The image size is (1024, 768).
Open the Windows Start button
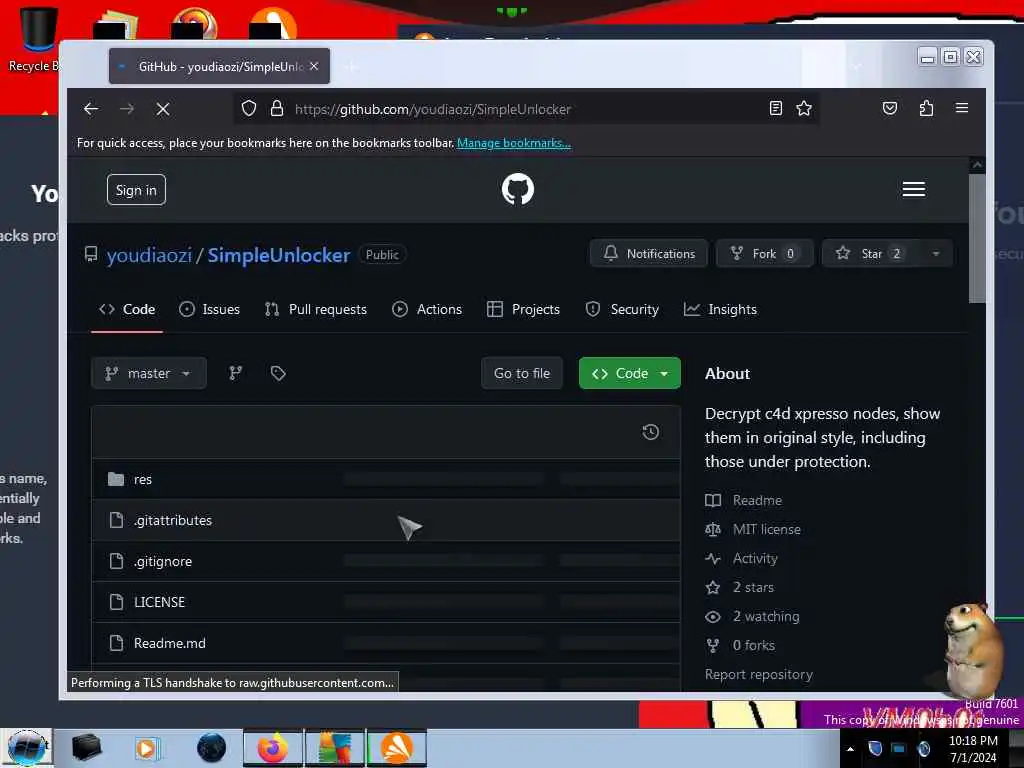point(27,748)
